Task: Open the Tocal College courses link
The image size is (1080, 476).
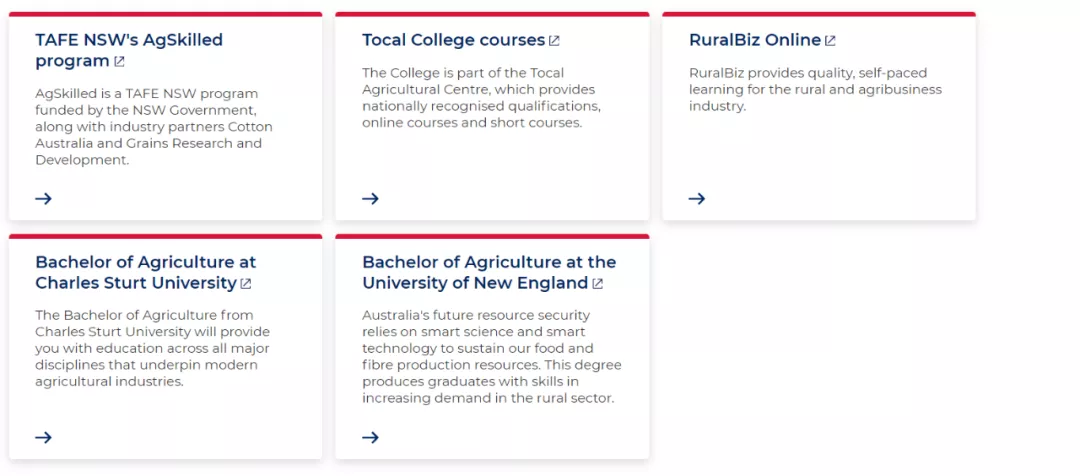Action: (453, 41)
